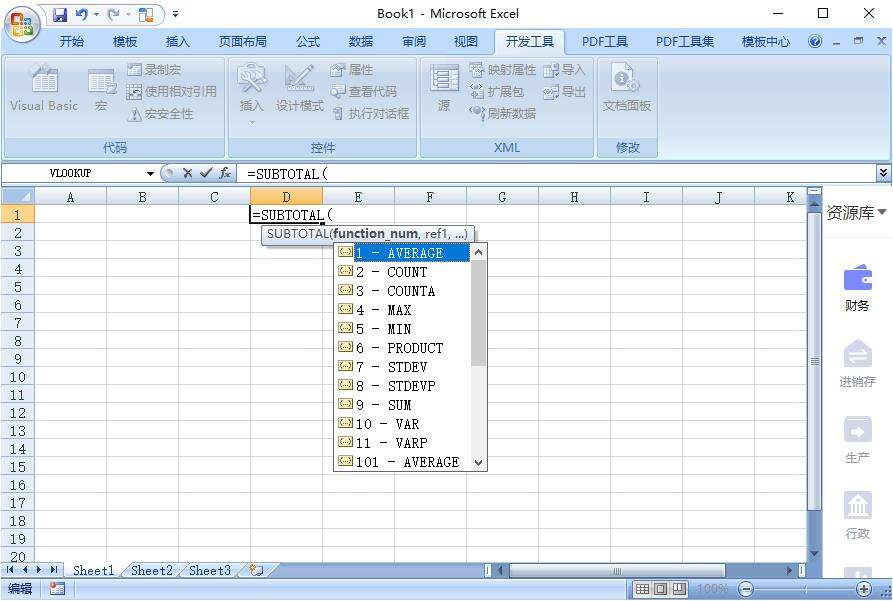Cancel formula entry with X
This screenshot has height=601, width=893.
(187, 173)
